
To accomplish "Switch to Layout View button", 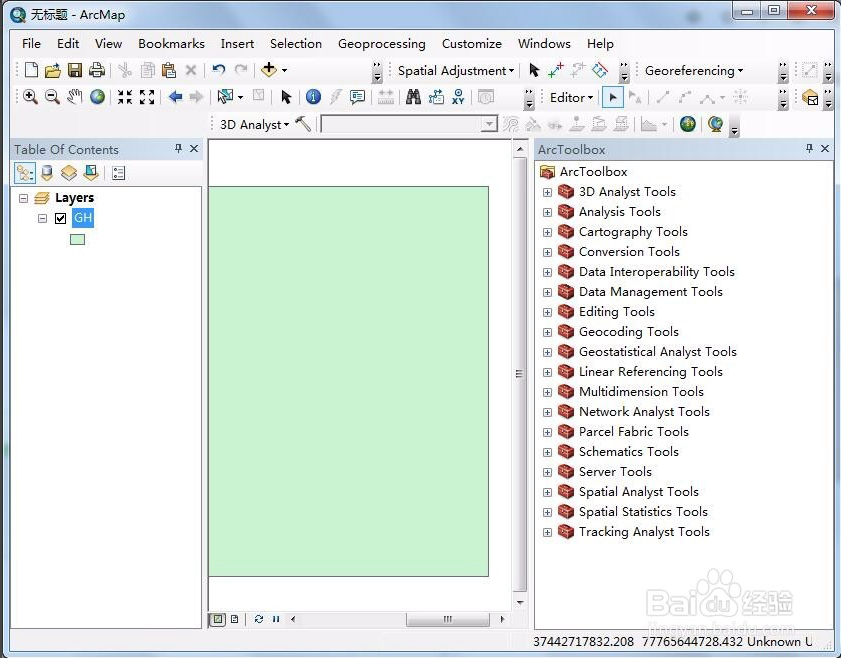I will click(234, 619).
